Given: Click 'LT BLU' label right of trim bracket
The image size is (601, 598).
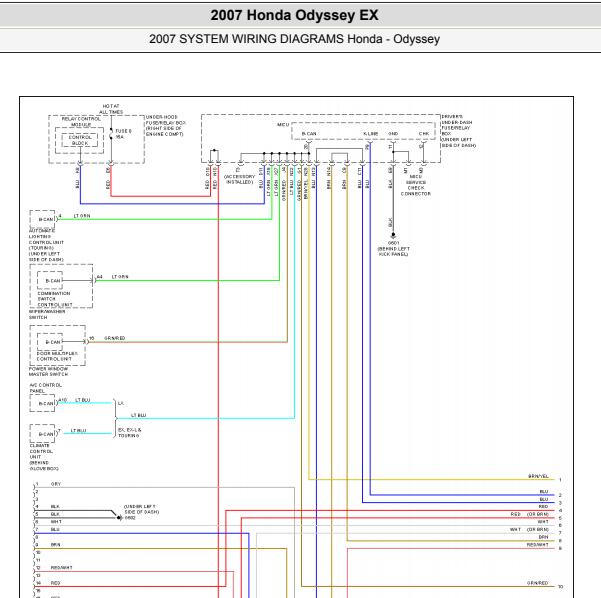Looking at the screenshot, I should tap(138, 415).
